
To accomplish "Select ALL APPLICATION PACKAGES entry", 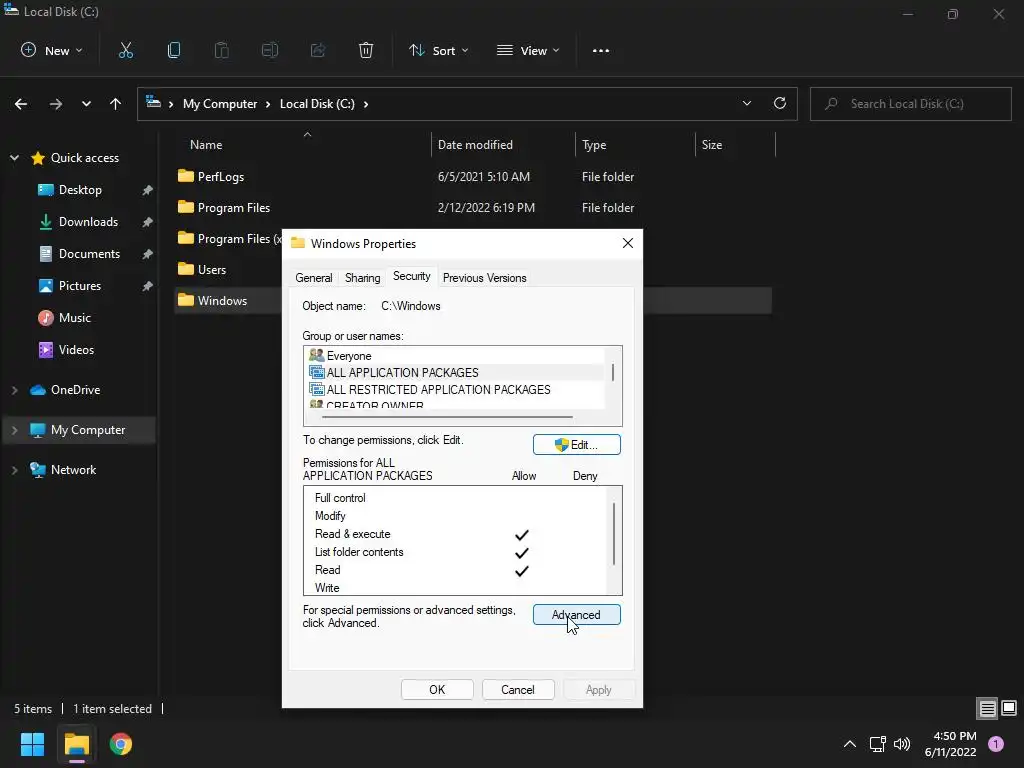I will coord(456,372).
